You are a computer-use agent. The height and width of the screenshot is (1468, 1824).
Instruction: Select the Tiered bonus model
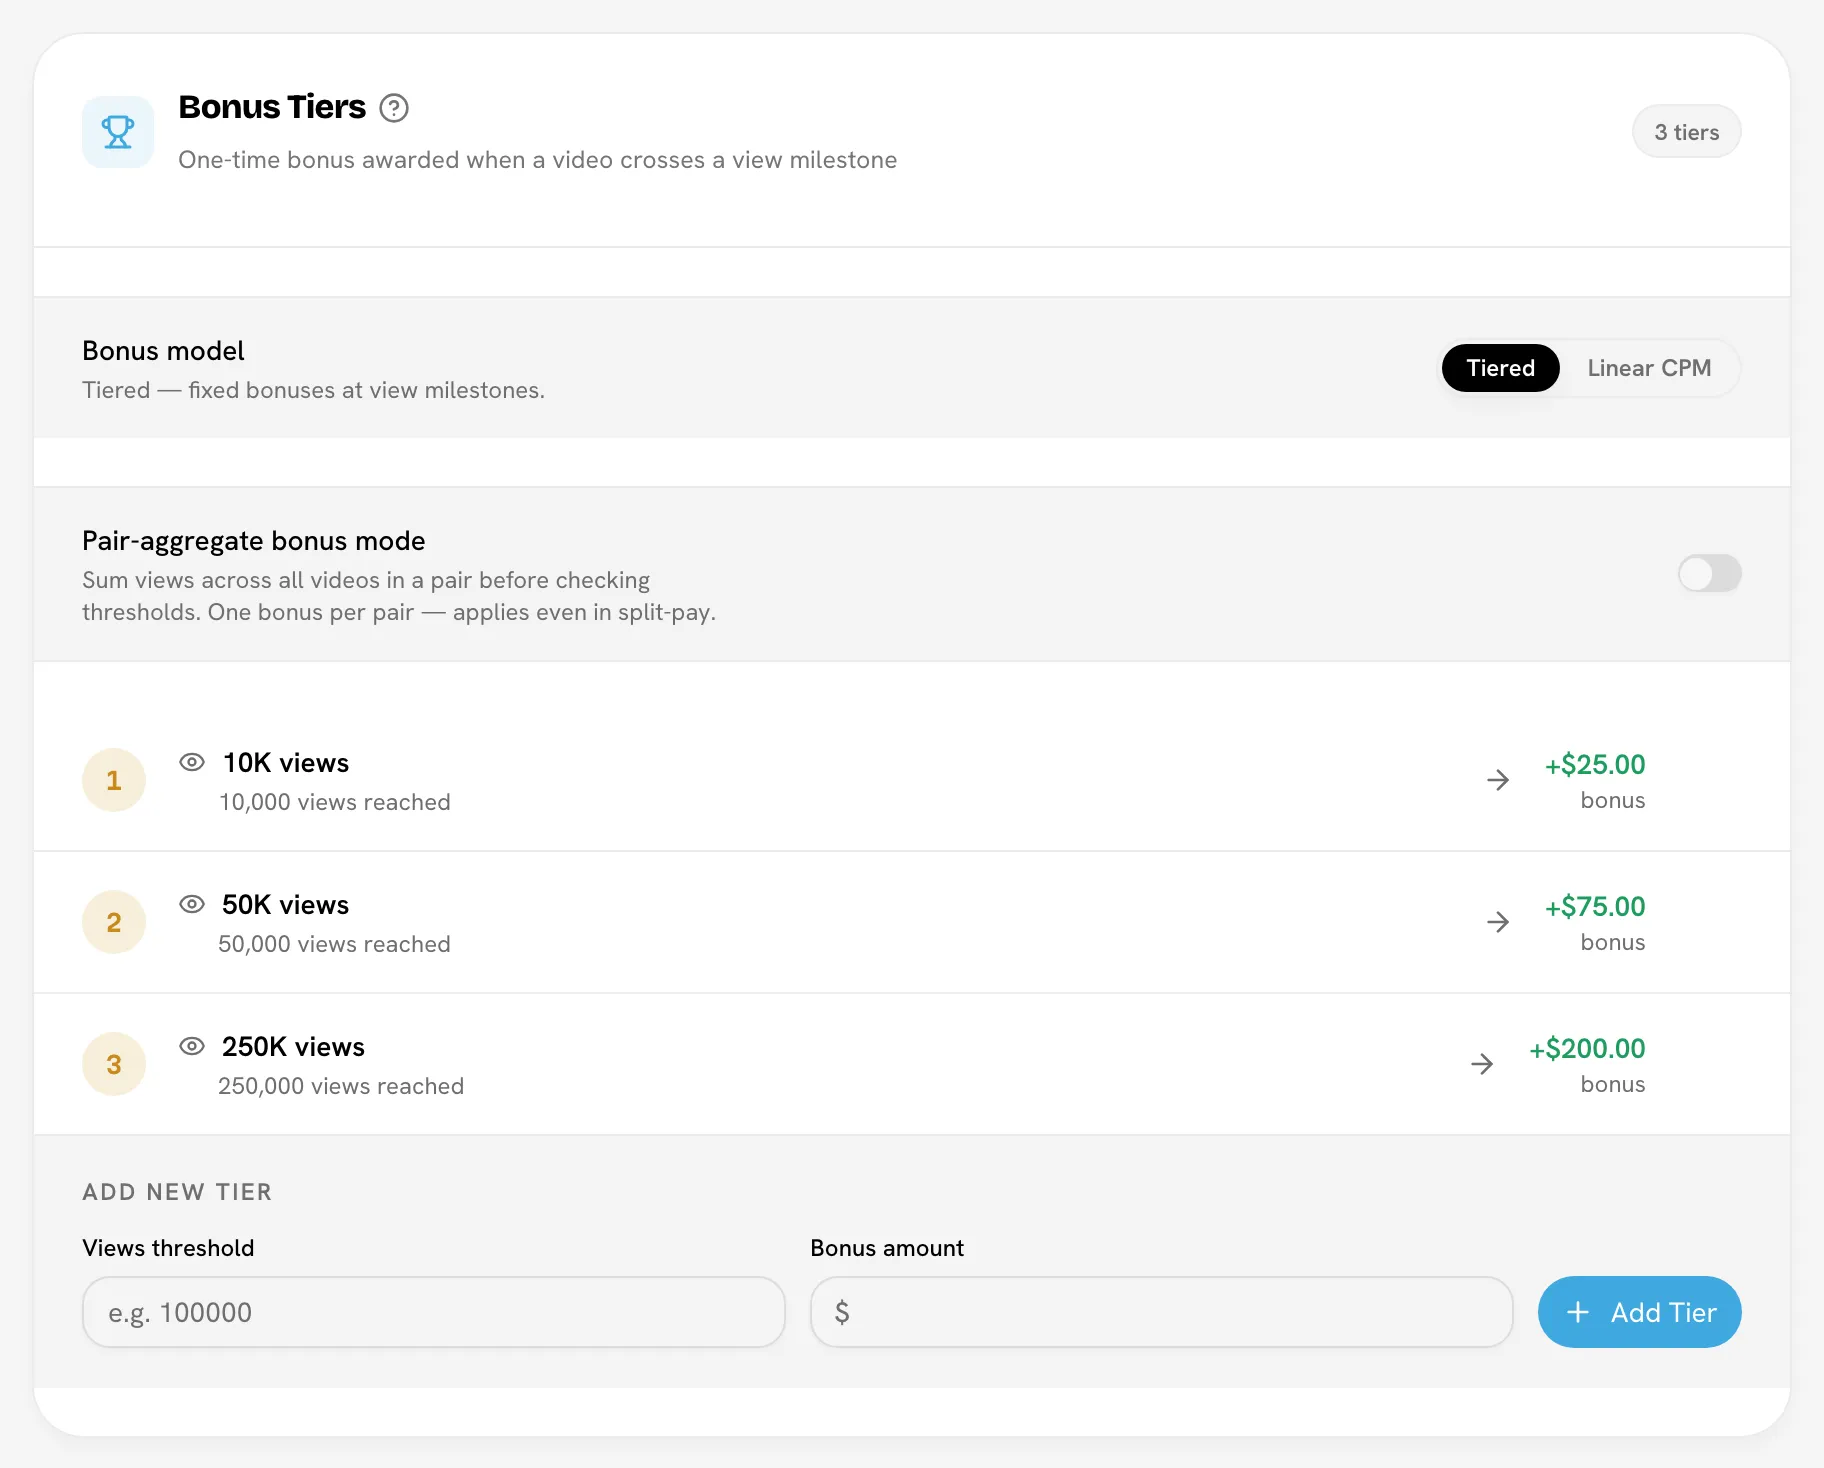pyautogui.click(x=1500, y=368)
